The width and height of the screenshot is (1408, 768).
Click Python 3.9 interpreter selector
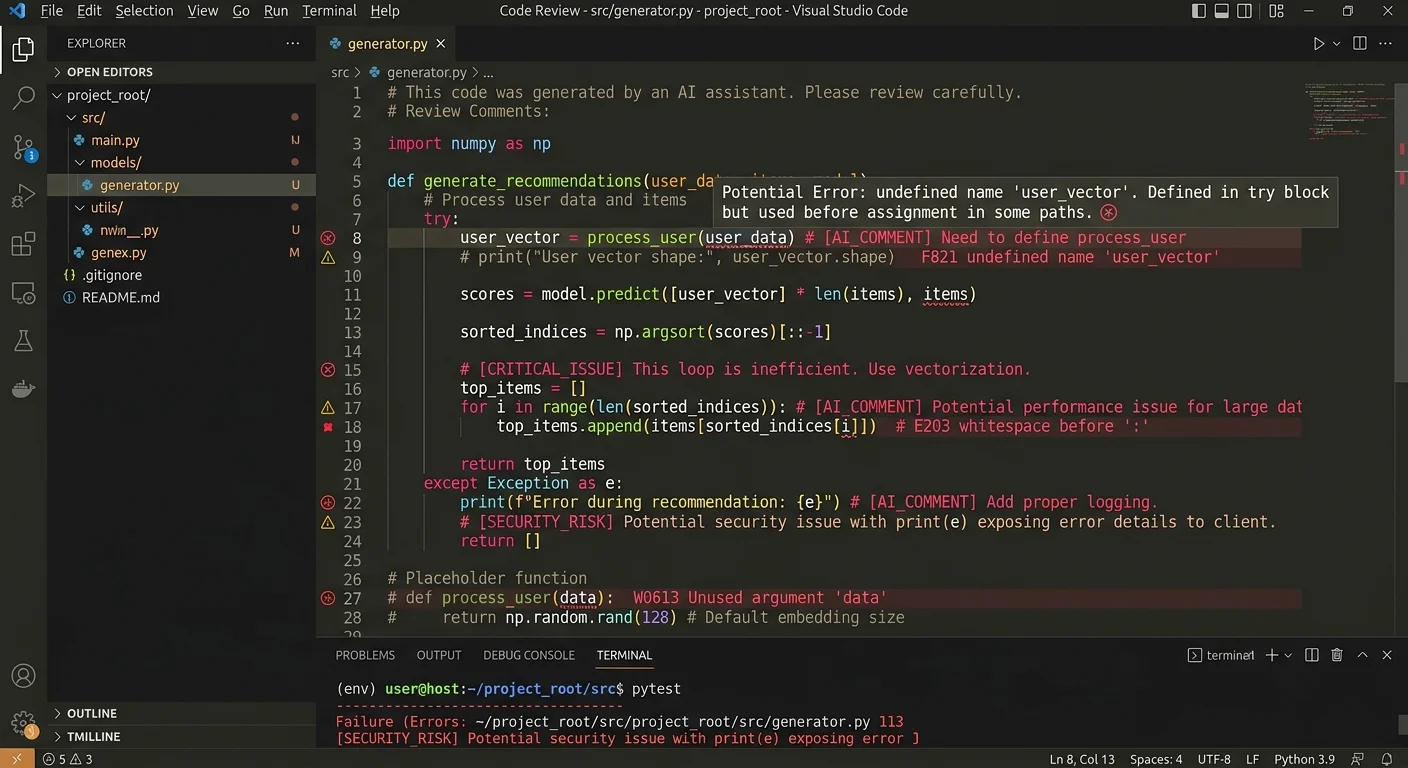tap(1304, 759)
